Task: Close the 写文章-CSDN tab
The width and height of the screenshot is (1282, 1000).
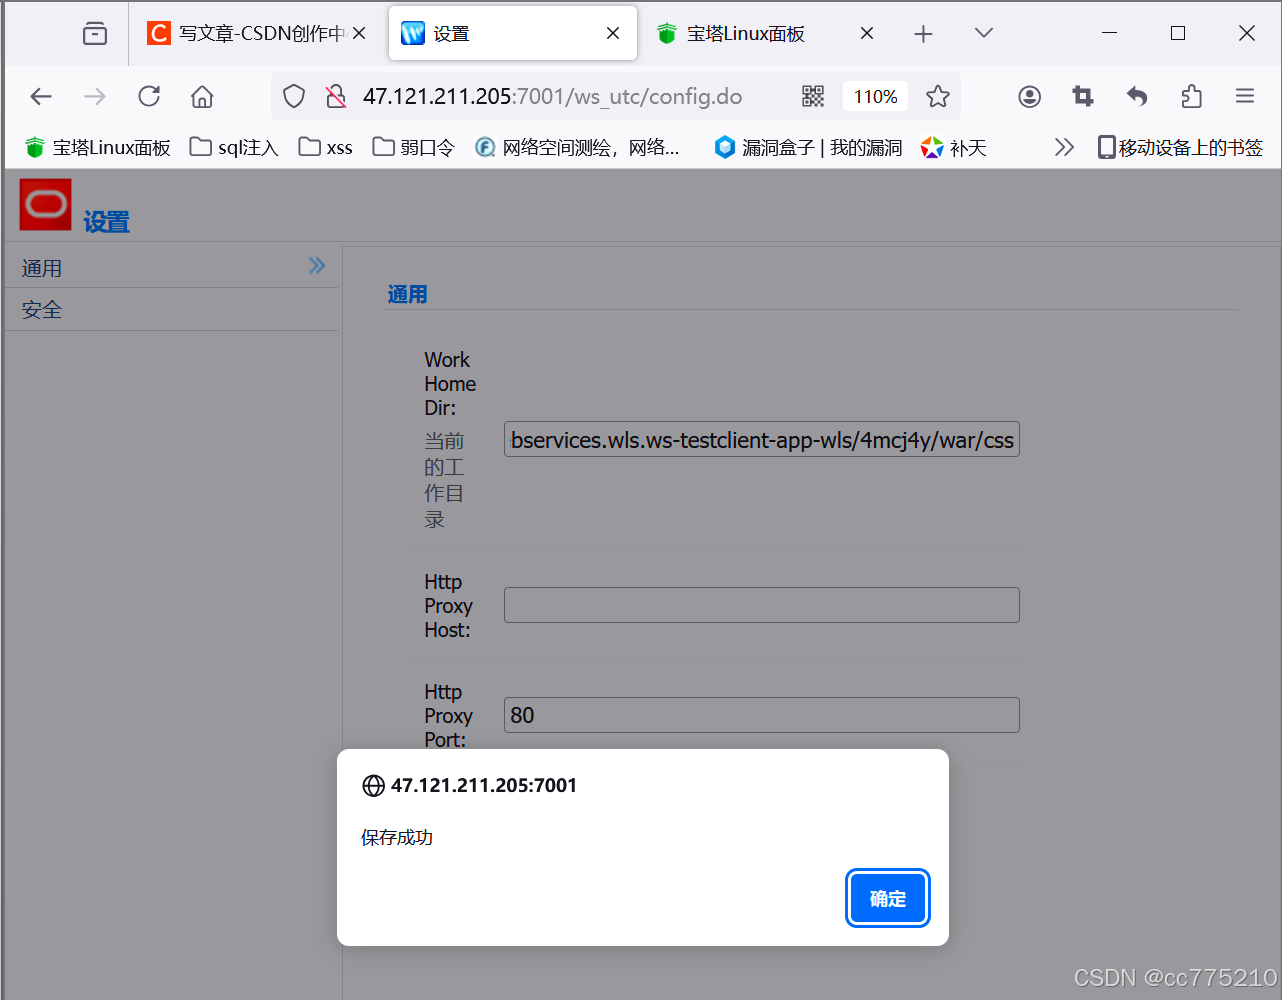Action: point(359,34)
